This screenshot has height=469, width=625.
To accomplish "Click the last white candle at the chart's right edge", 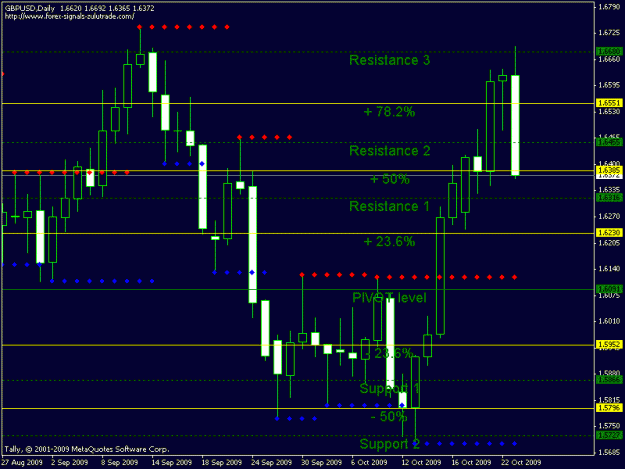I will click(x=515, y=125).
